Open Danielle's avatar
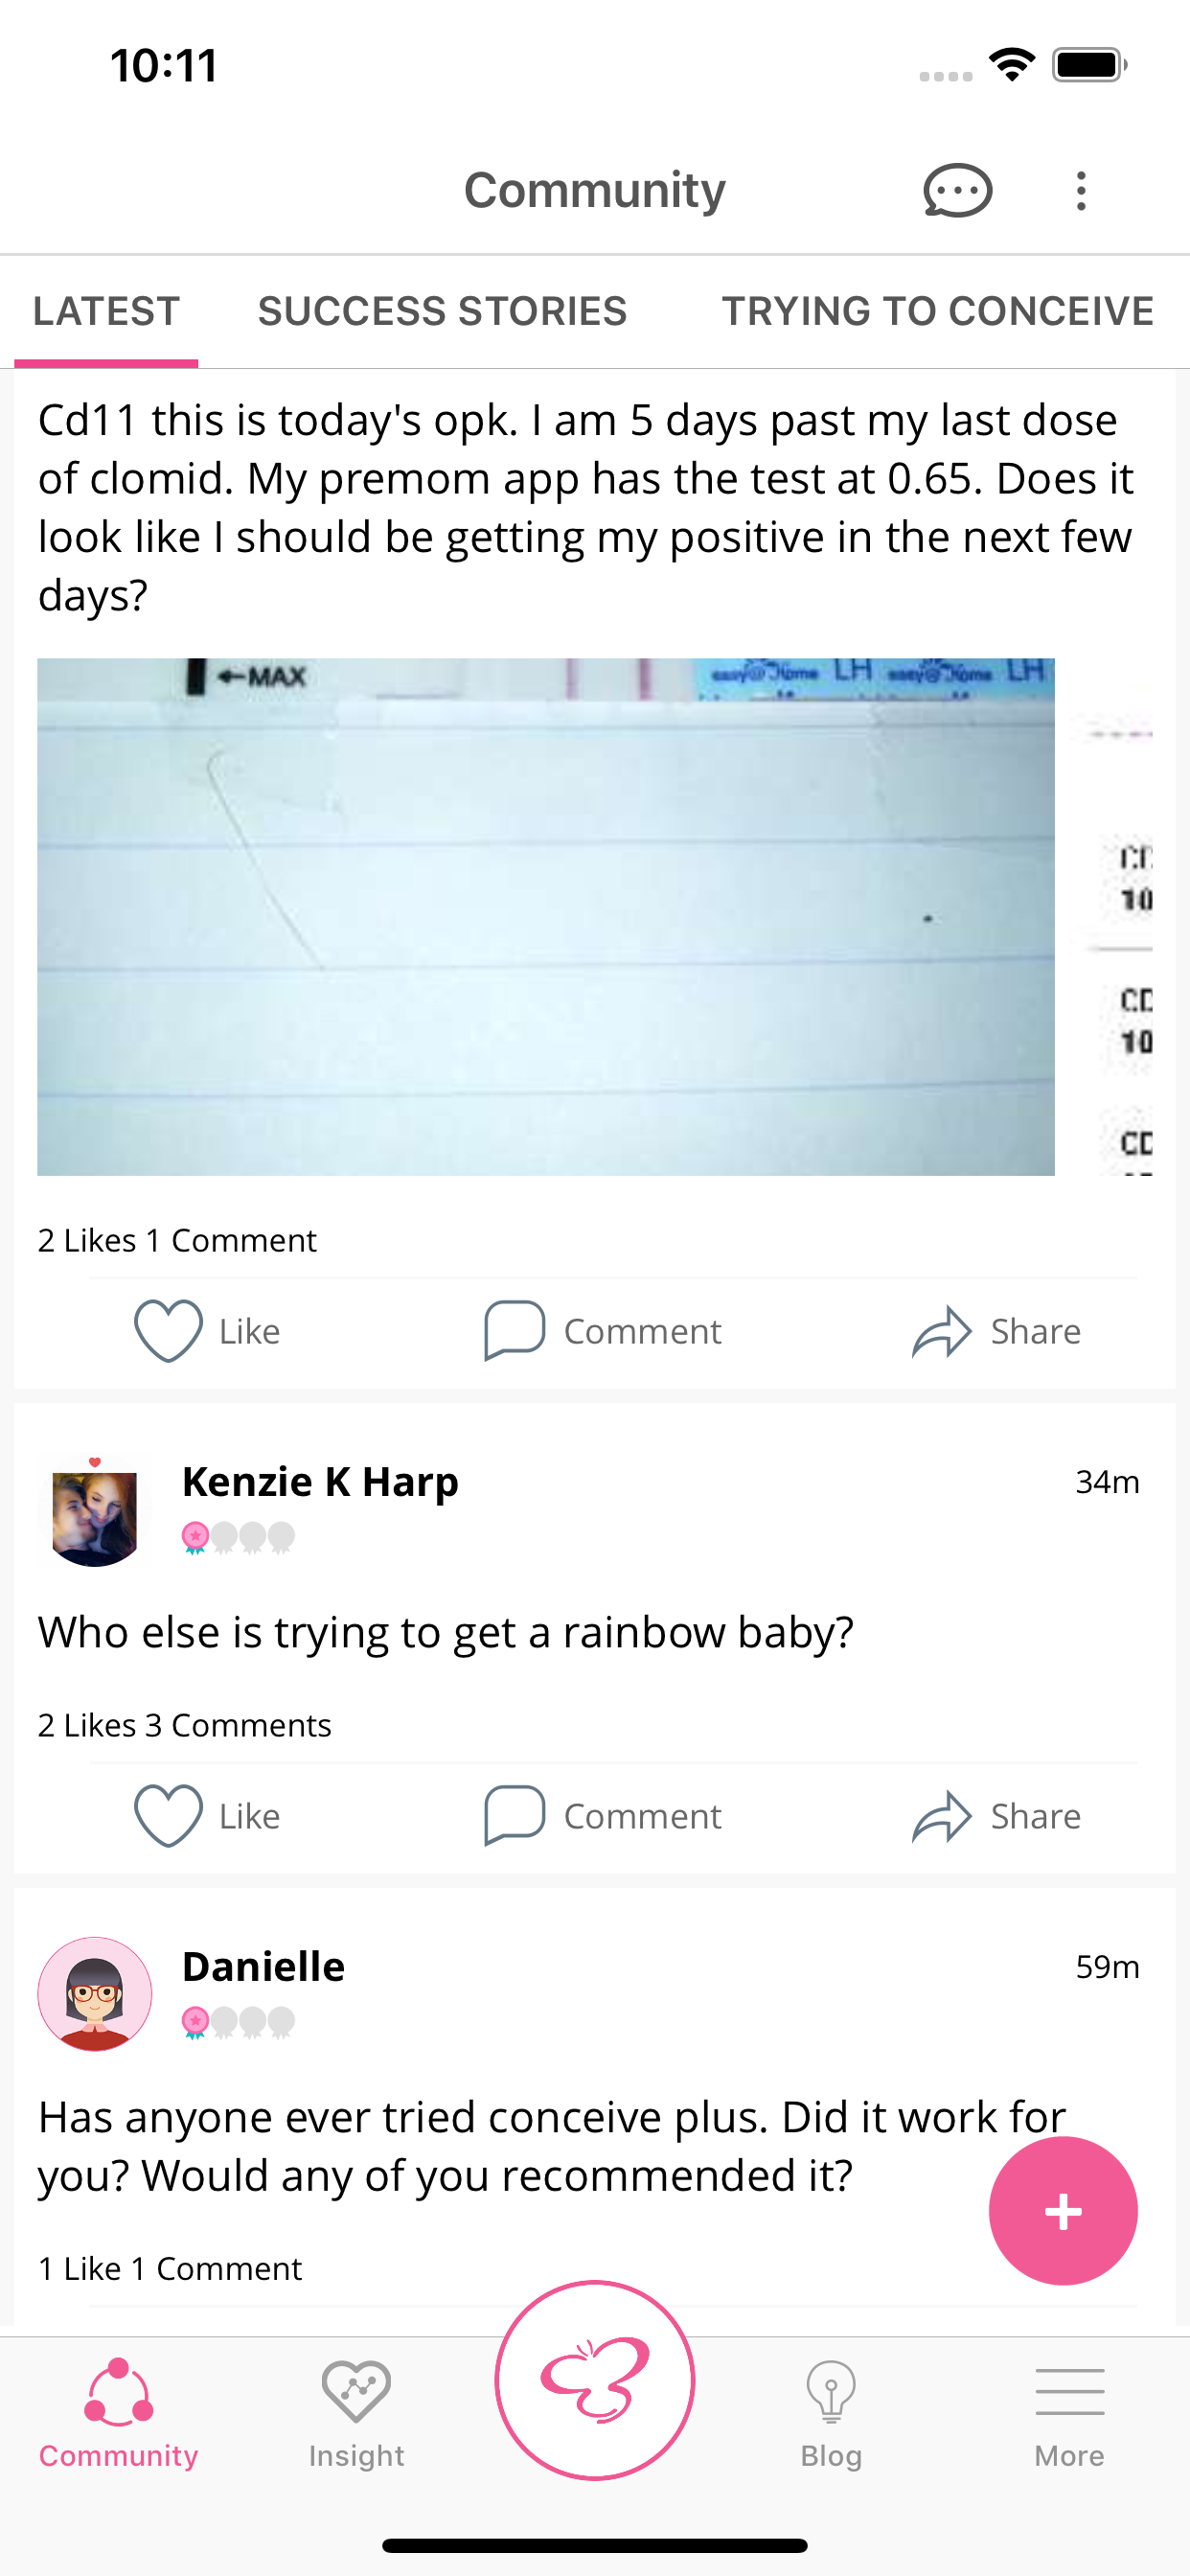This screenshot has height=2576, width=1190. pyautogui.click(x=95, y=1994)
